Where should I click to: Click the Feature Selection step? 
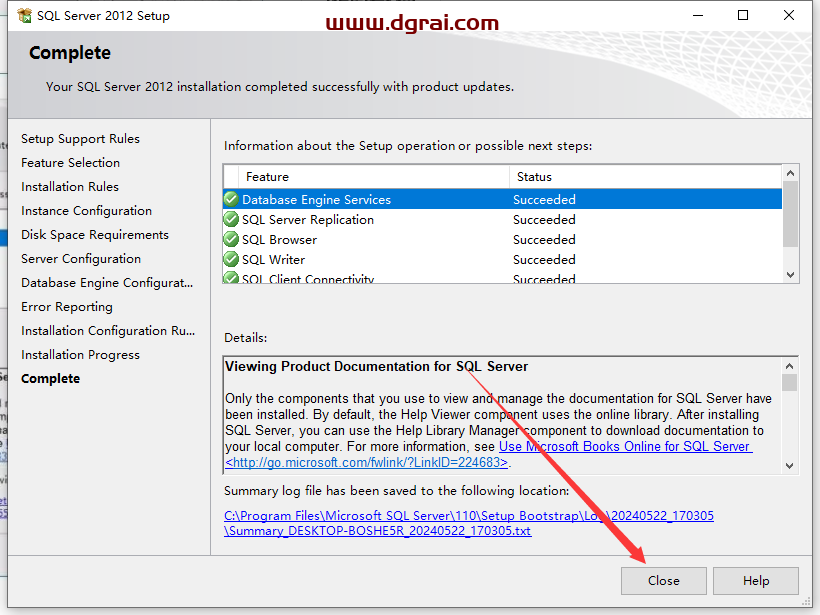point(71,163)
